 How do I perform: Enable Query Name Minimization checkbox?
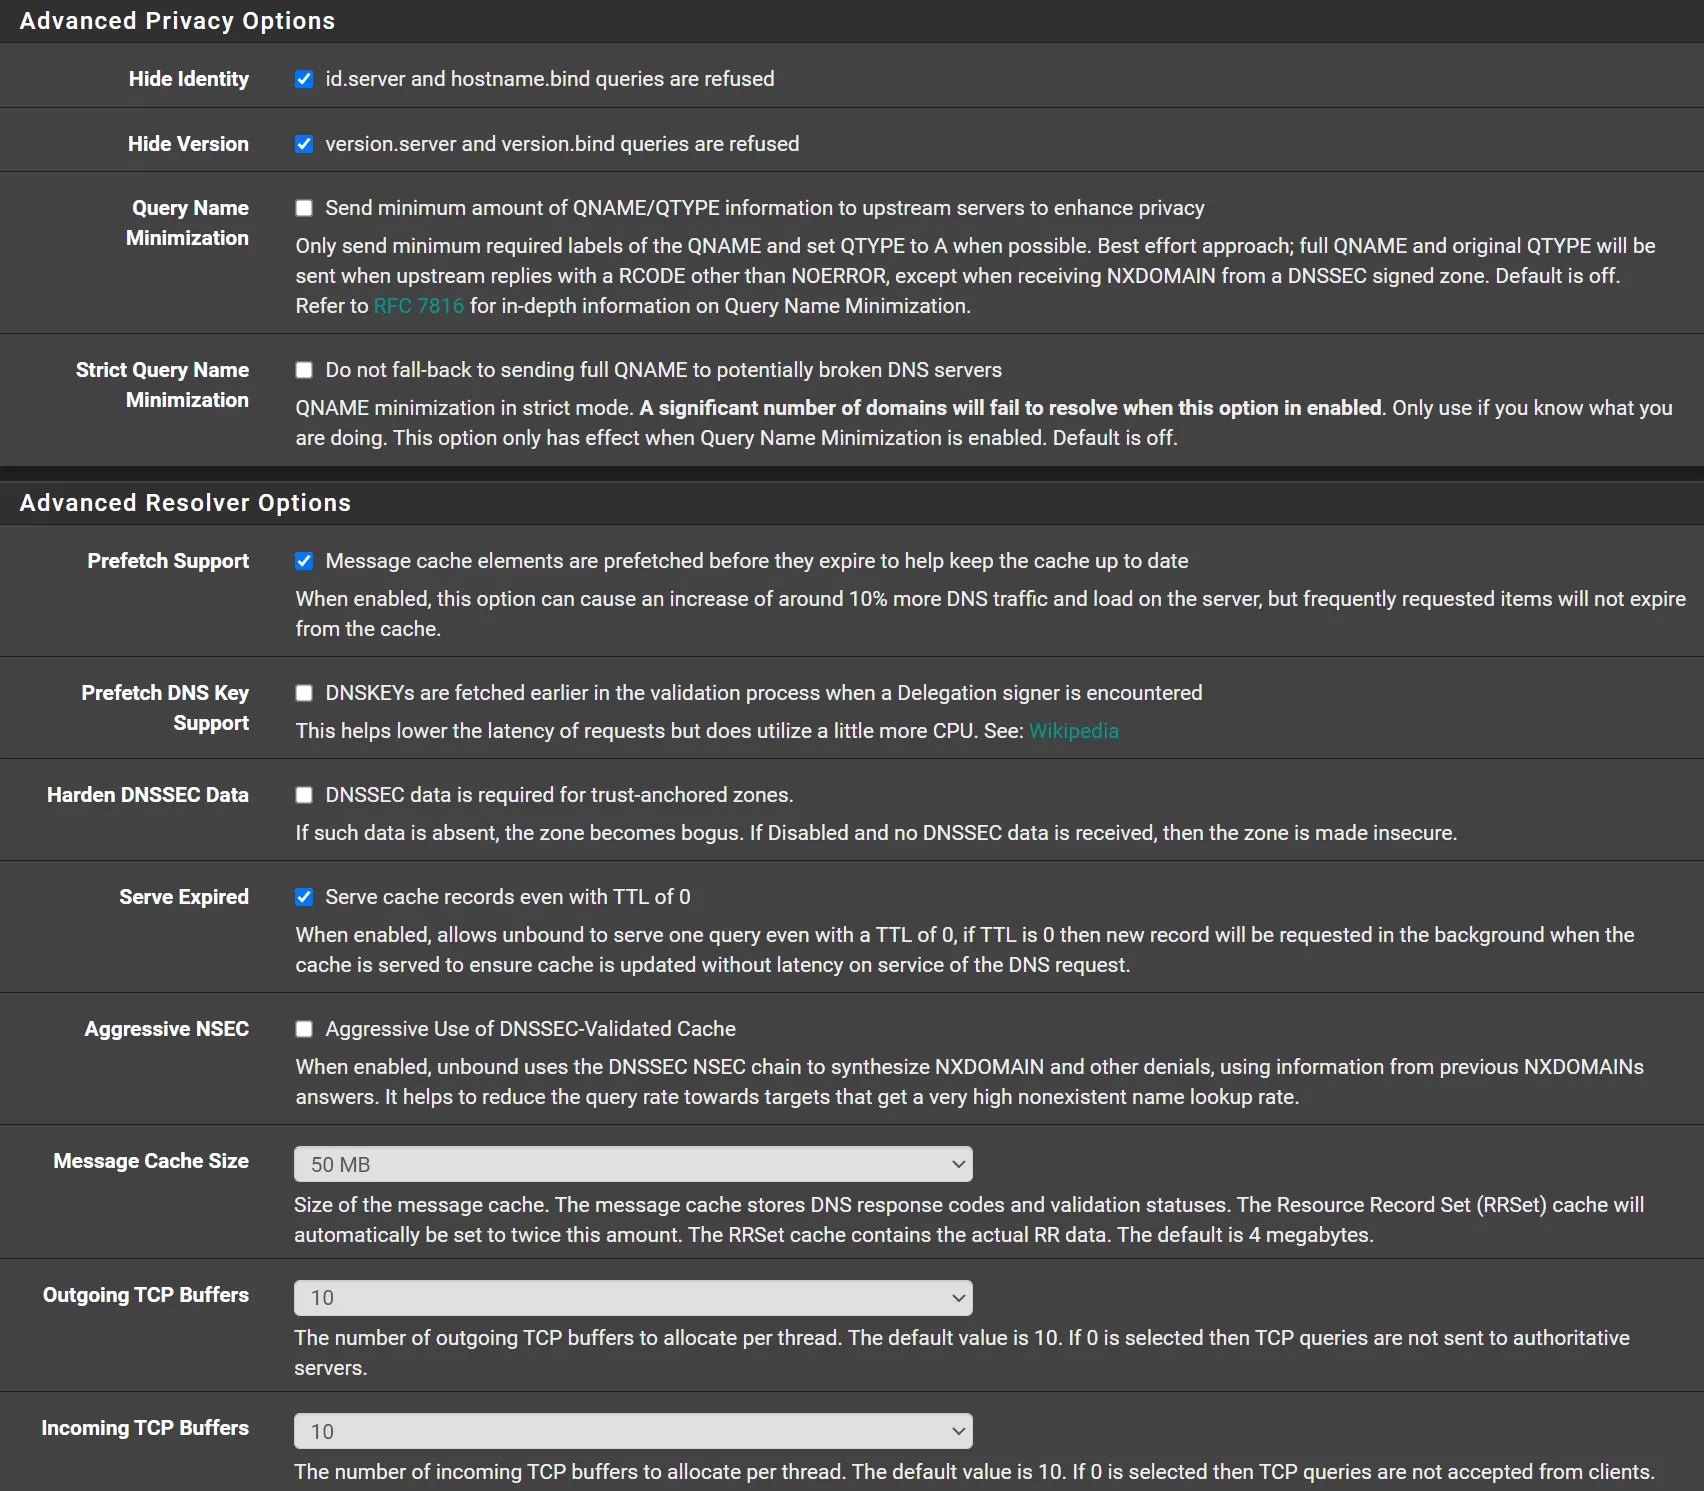[304, 208]
